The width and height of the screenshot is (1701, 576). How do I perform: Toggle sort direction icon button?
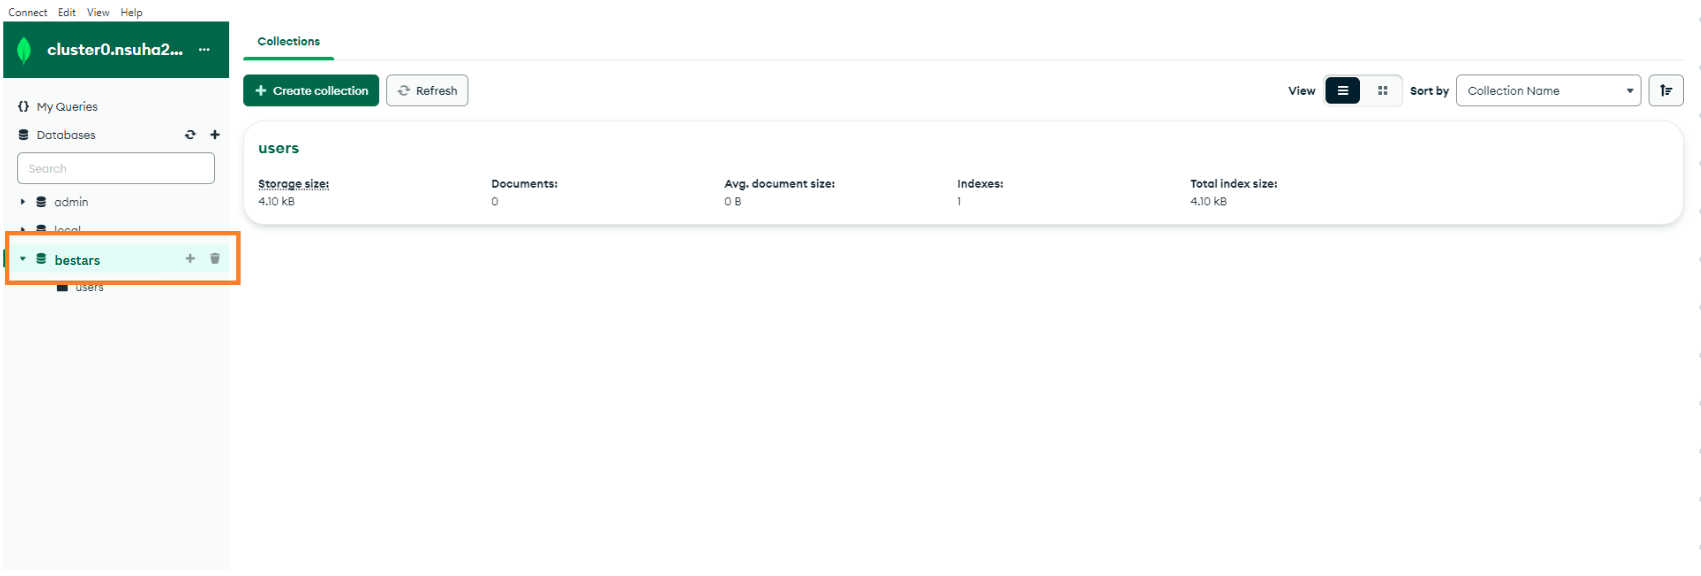1665,91
